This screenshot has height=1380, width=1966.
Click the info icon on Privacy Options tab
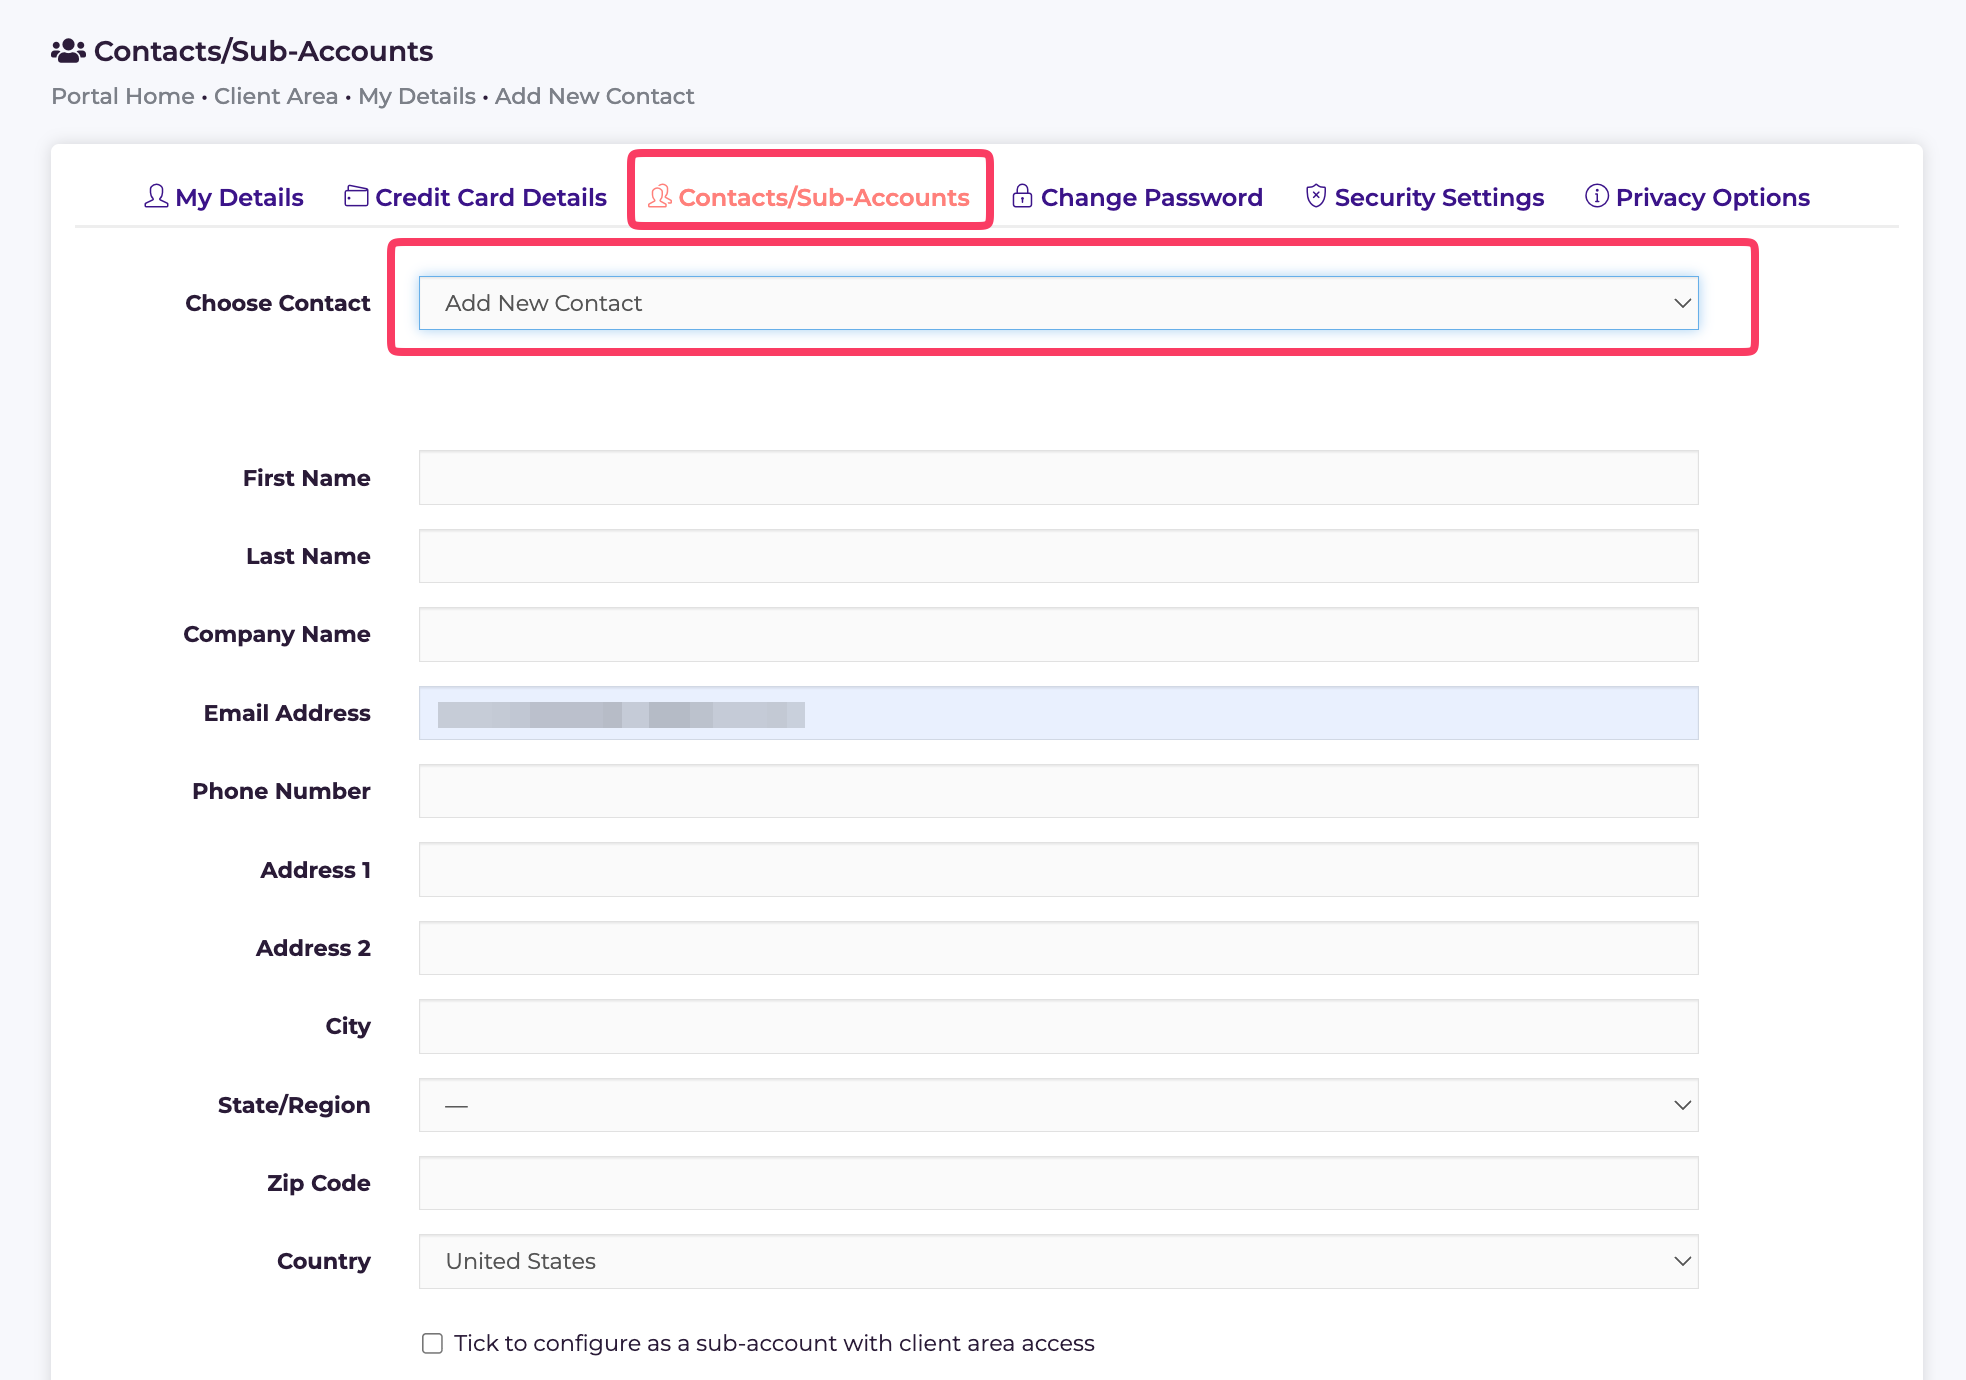click(x=1597, y=196)
